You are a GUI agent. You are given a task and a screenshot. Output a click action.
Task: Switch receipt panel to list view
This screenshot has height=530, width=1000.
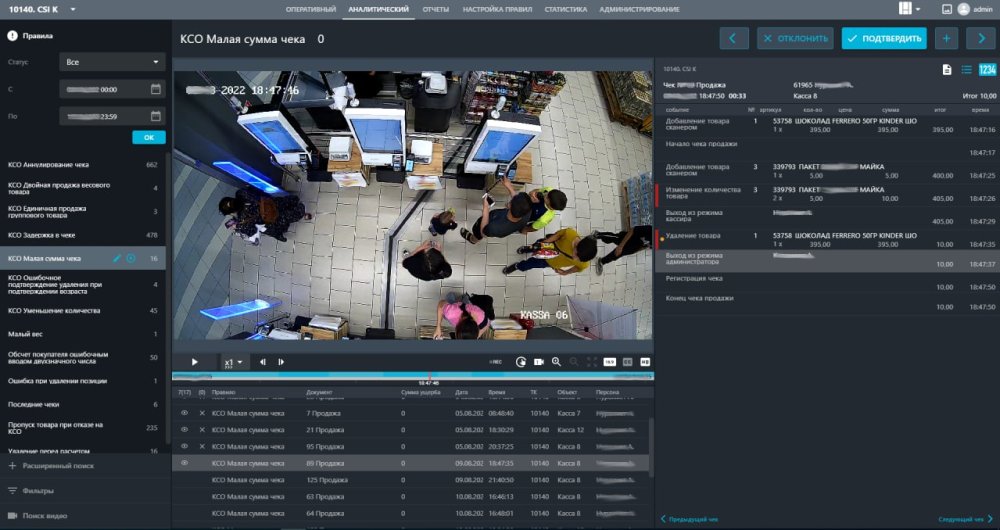[967, 69]
